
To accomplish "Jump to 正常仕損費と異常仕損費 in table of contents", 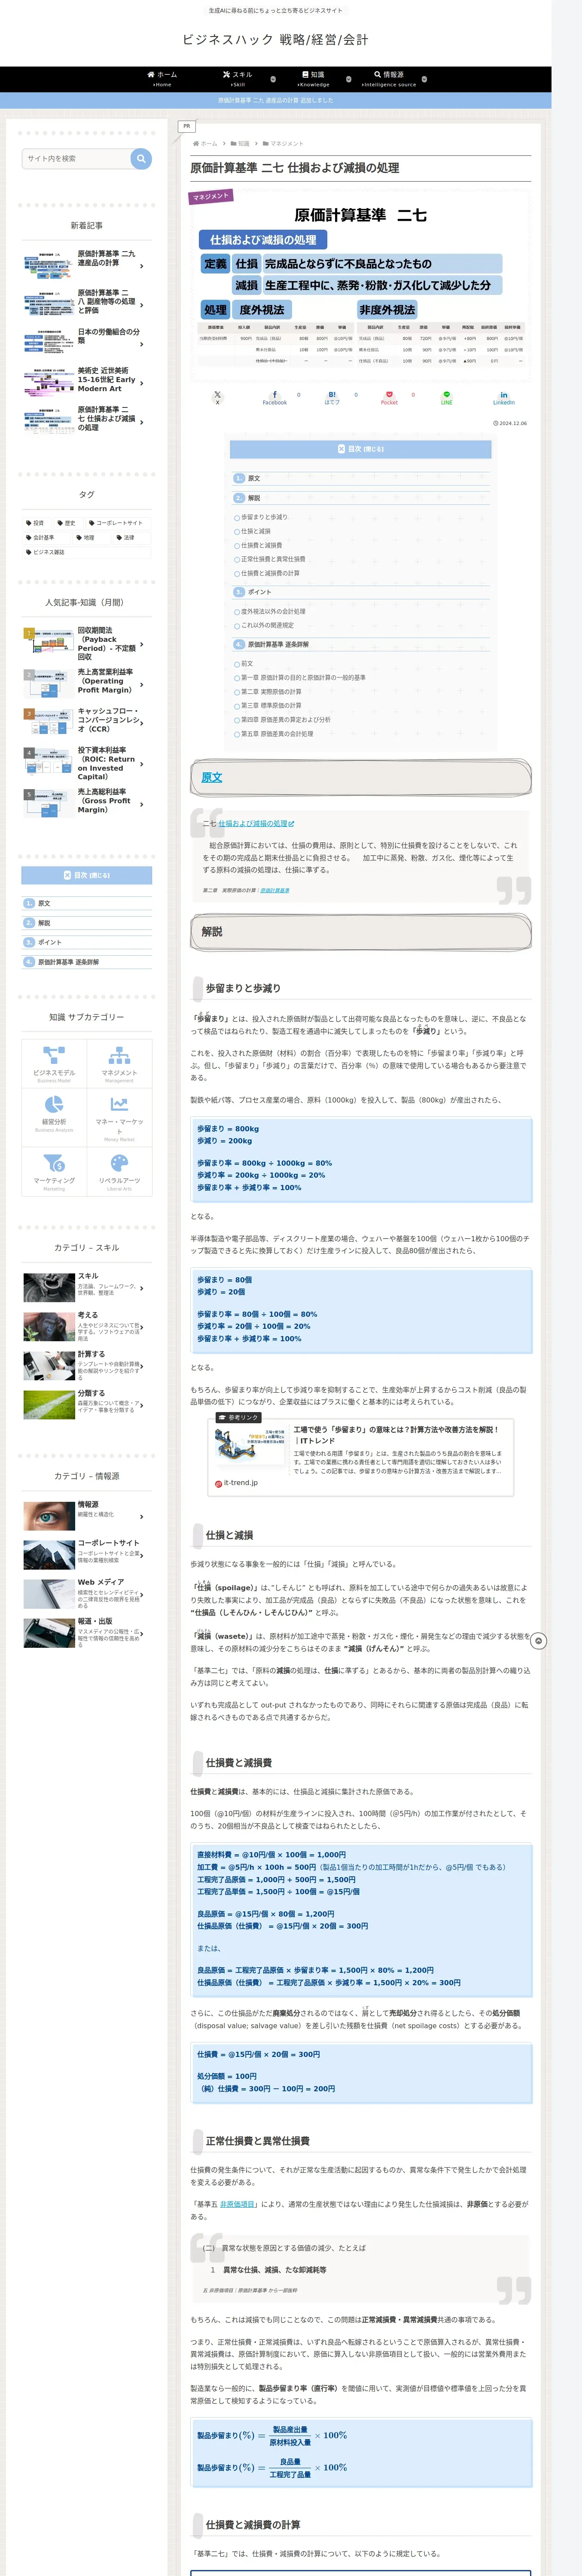I will [273, 559].
